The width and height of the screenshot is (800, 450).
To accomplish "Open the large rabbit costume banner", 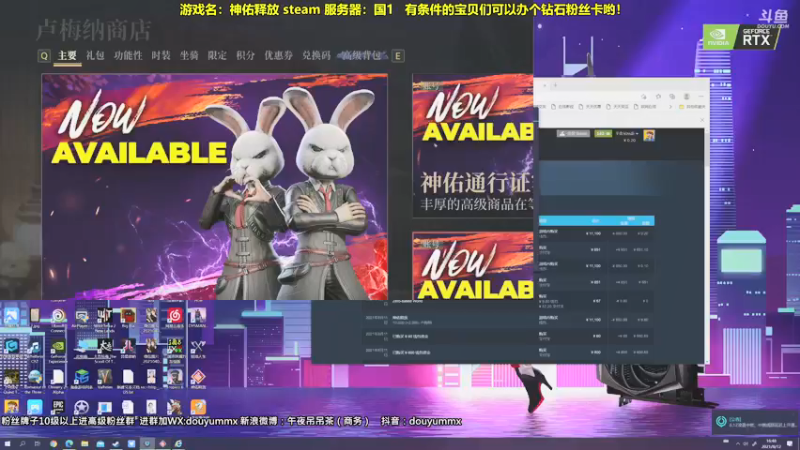I will (x=214, y=187).
